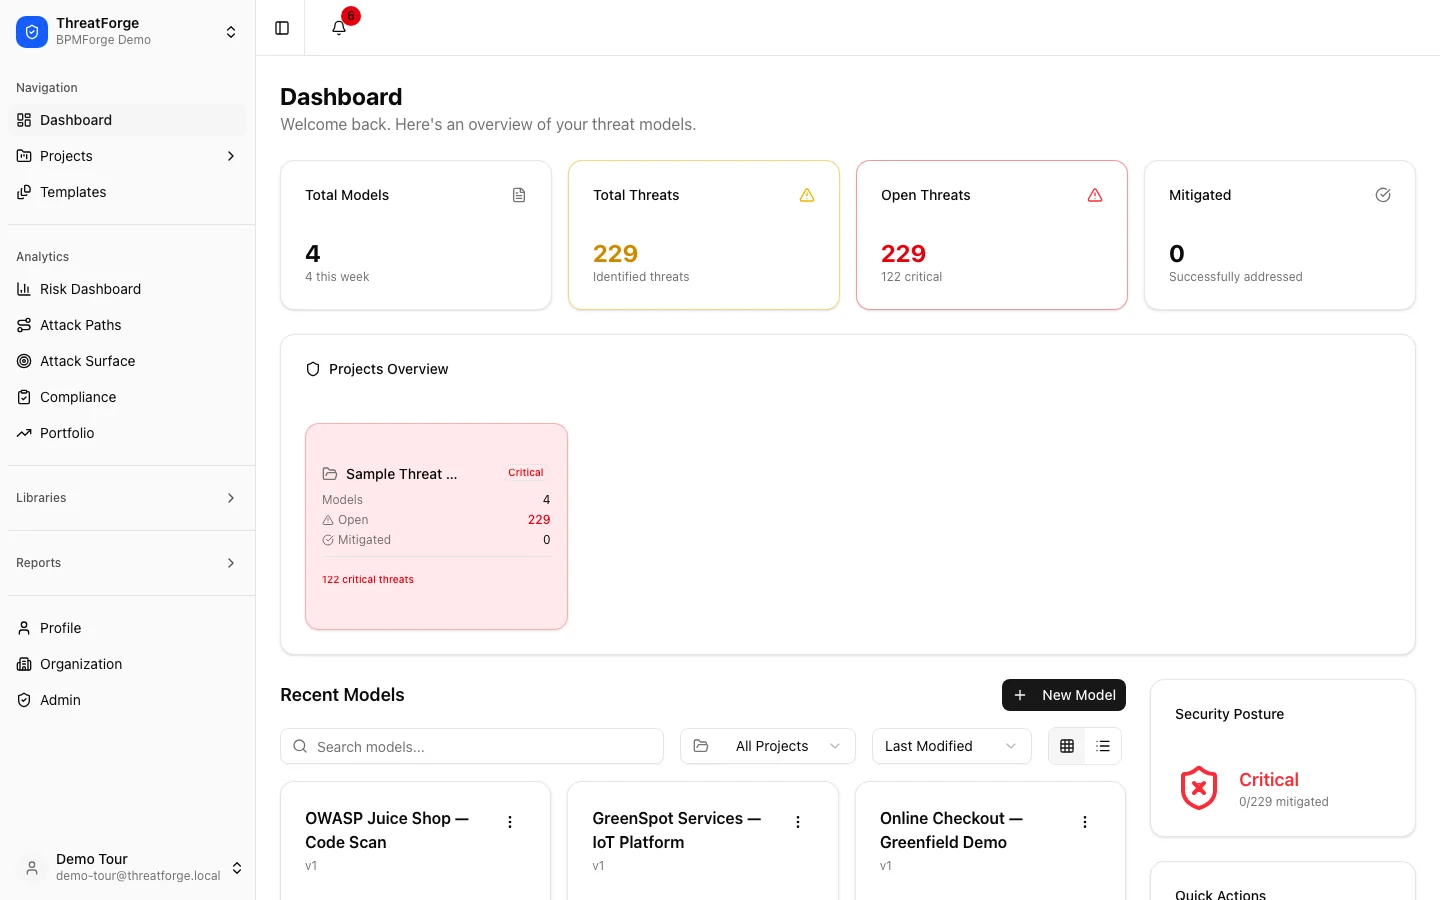Switch to list view of models
Image resolution: width=1440 pixels, height=900 pixels.
[1103, 746]
